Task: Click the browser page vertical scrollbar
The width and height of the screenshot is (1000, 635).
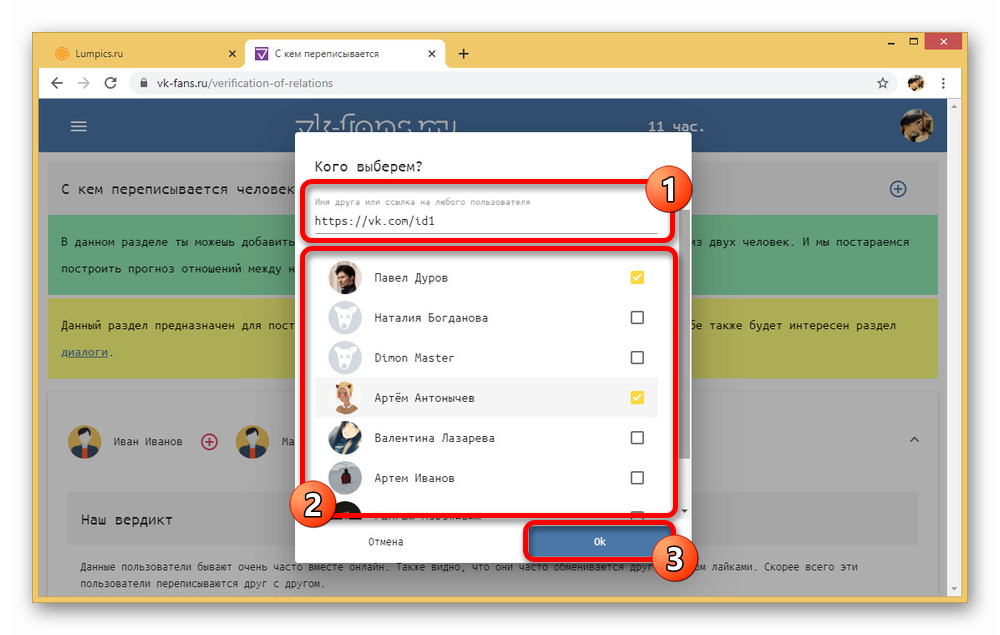Action: [x=954, y=347]
